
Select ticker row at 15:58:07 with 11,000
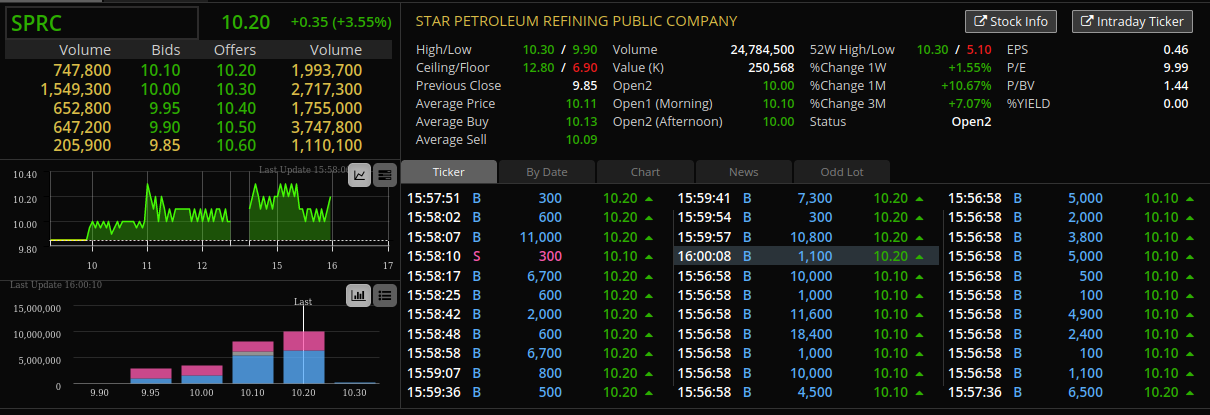point(534,237)
